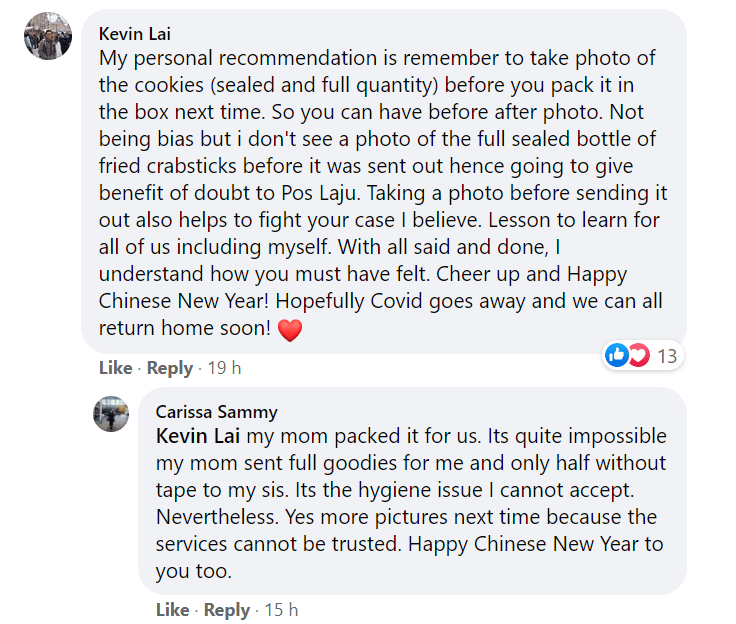This screenshot has height=624, width=736.
Task: Open the 19 h timestamp link
Action: click(x=224, y=368)
